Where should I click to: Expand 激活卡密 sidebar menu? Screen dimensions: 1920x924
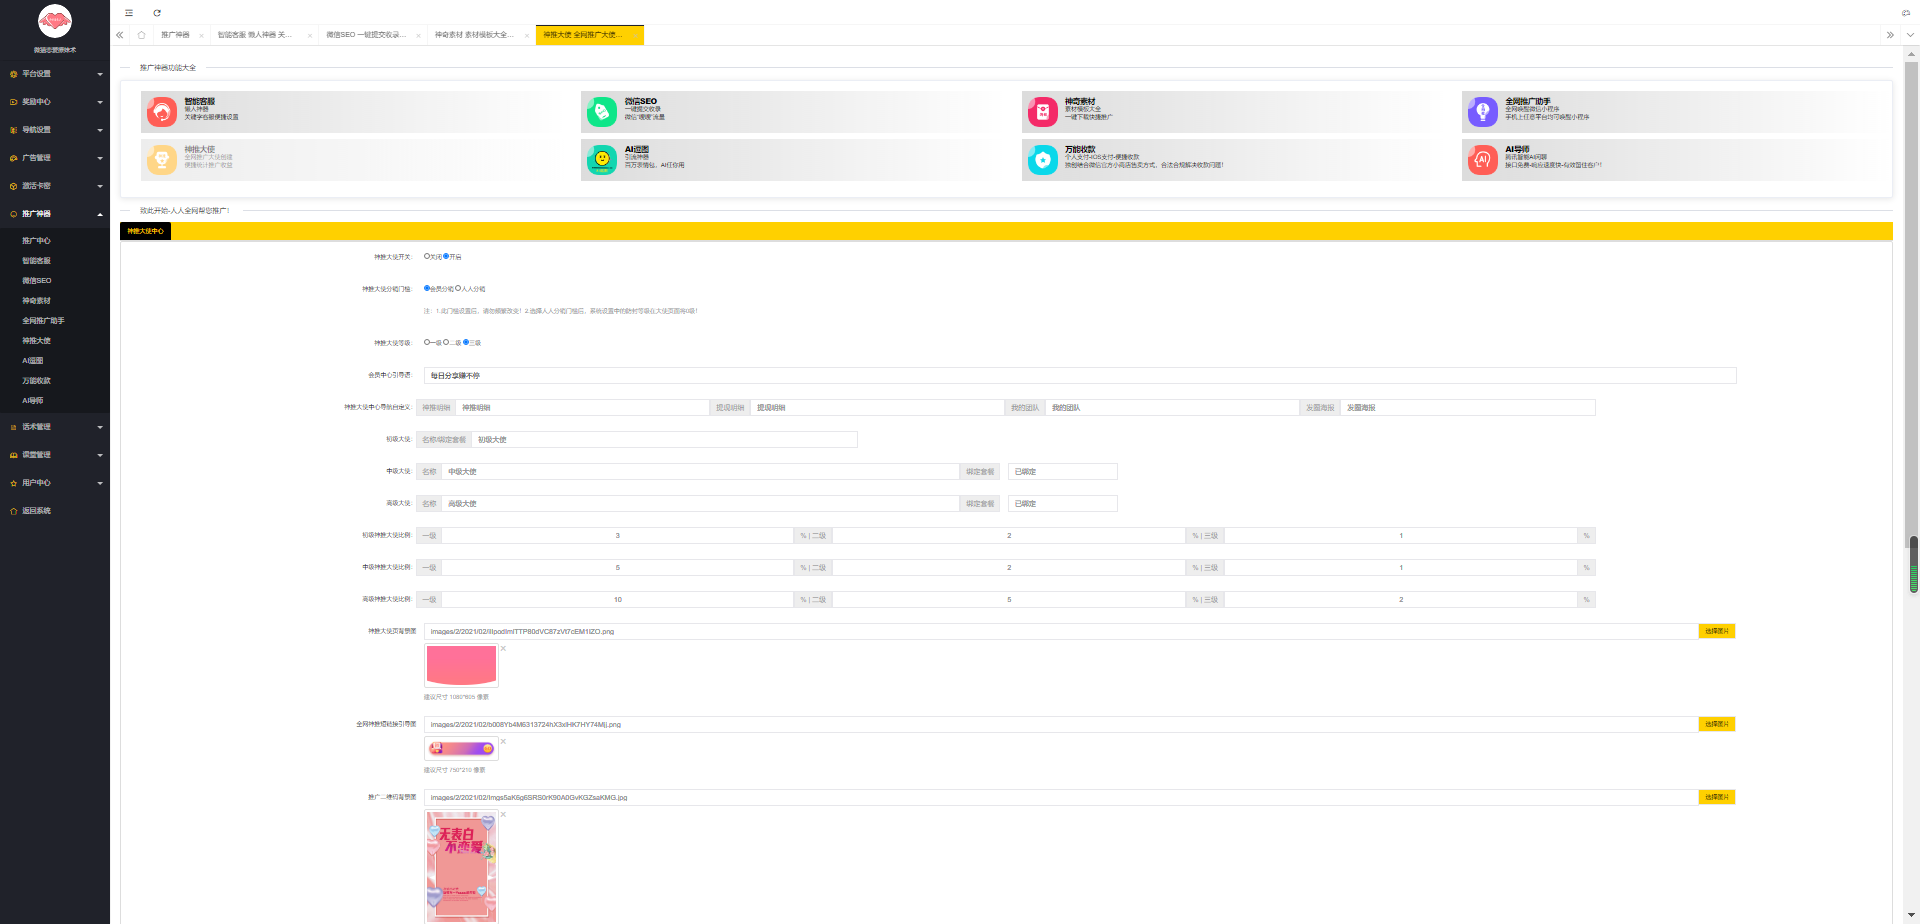click(x=100, y=186)
